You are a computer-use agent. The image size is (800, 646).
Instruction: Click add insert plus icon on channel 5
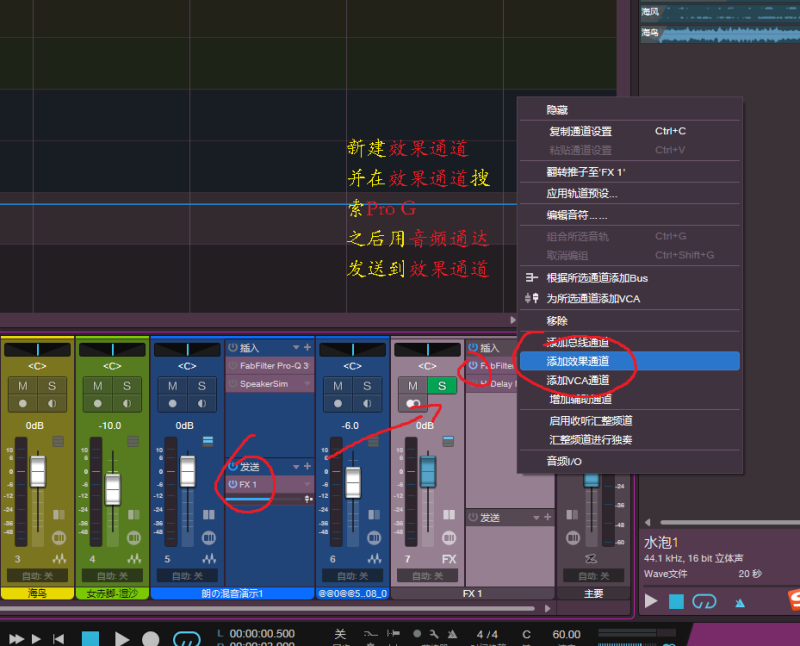pyautogui.click(x=307, y=348)
